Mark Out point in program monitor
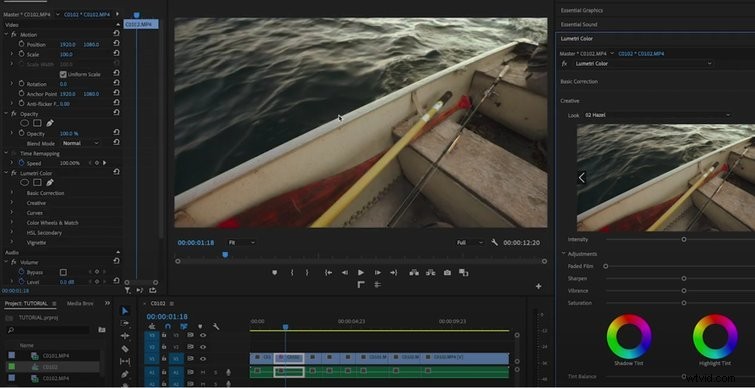755x388 pixels. 307,272
